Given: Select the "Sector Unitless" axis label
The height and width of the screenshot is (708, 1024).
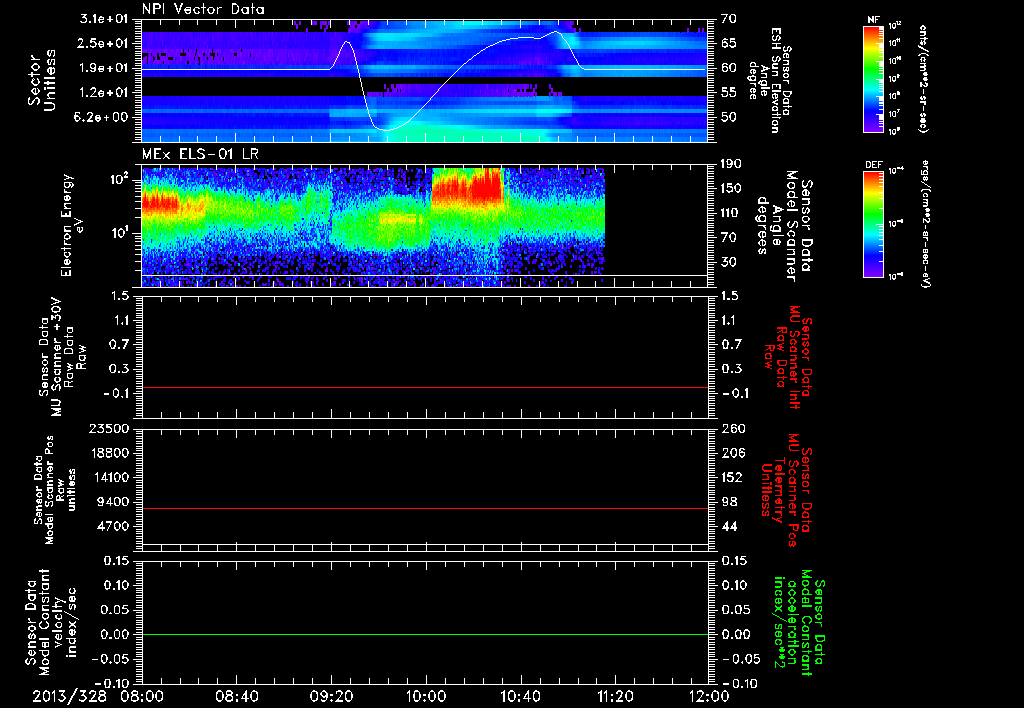Looking at the screenshot, I should [x=42, y=80].
